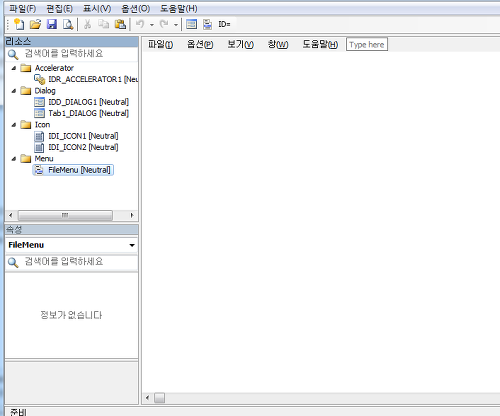This screenshot has height=416, width=500.
Task: Open the Redo history dropdown arrow
Action: (x=176, y=25)
